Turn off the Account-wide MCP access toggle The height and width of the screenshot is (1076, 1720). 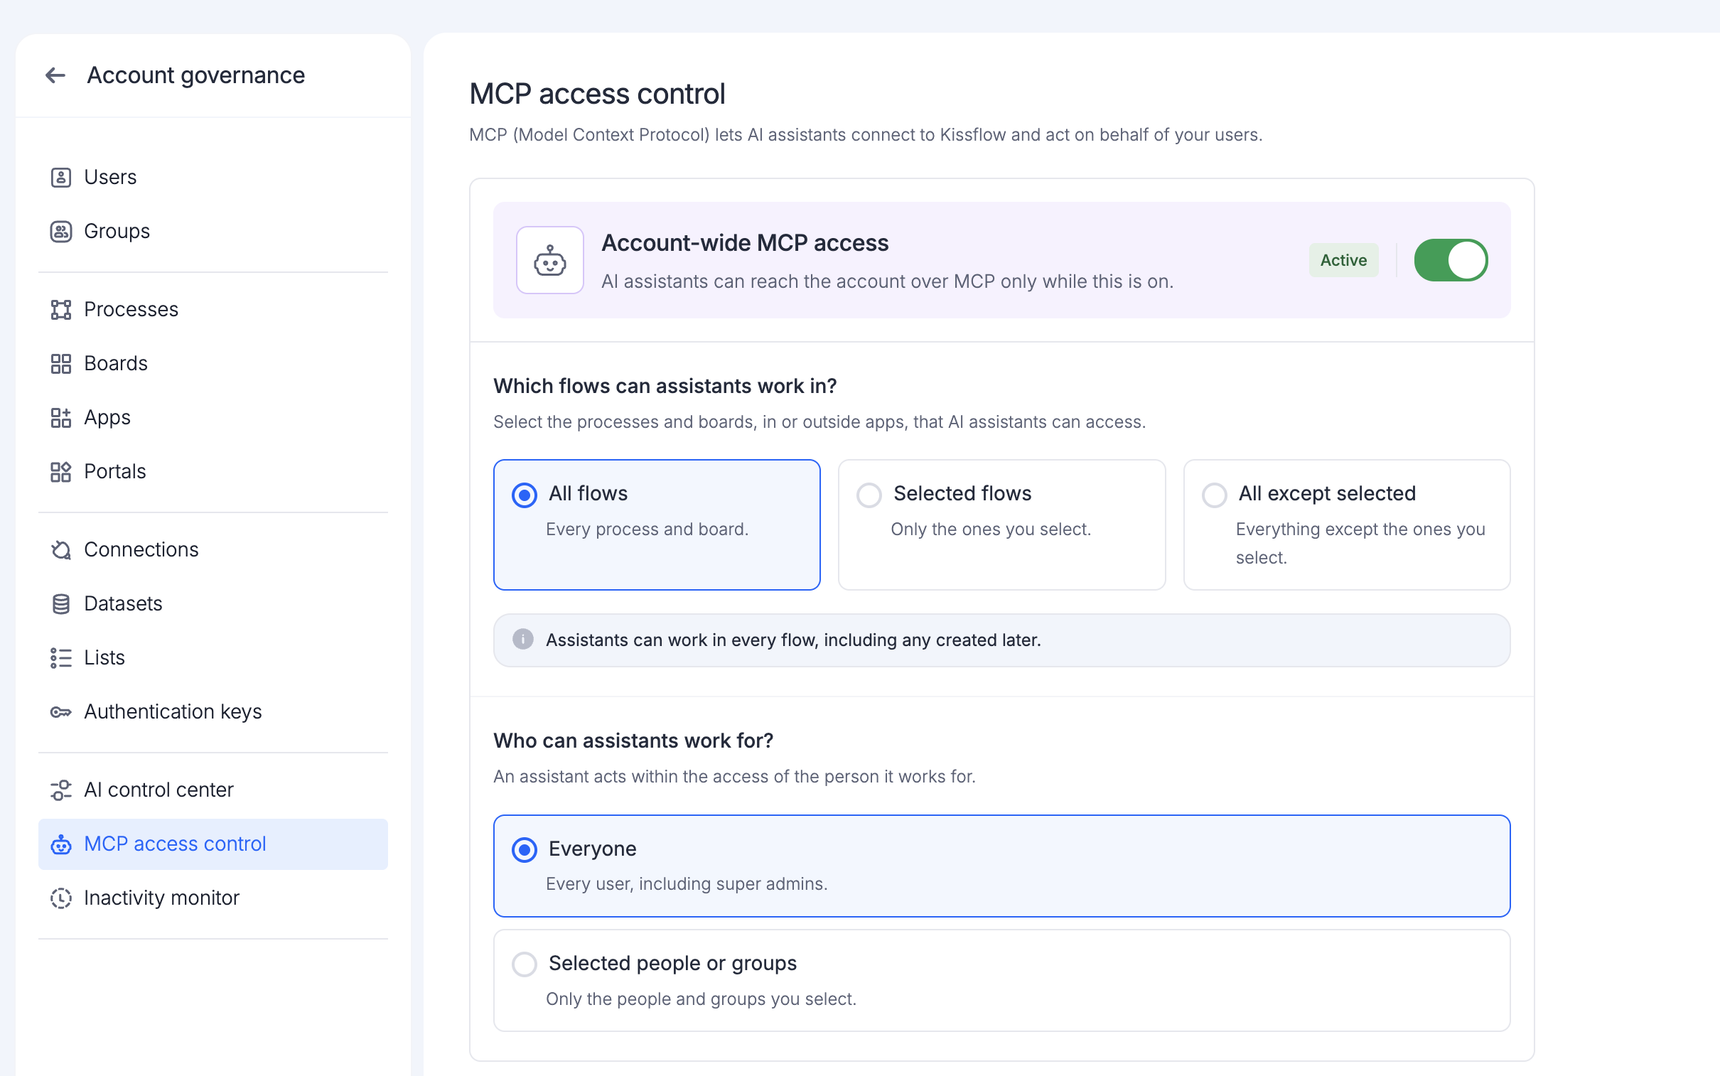[x=1451, y=260]
